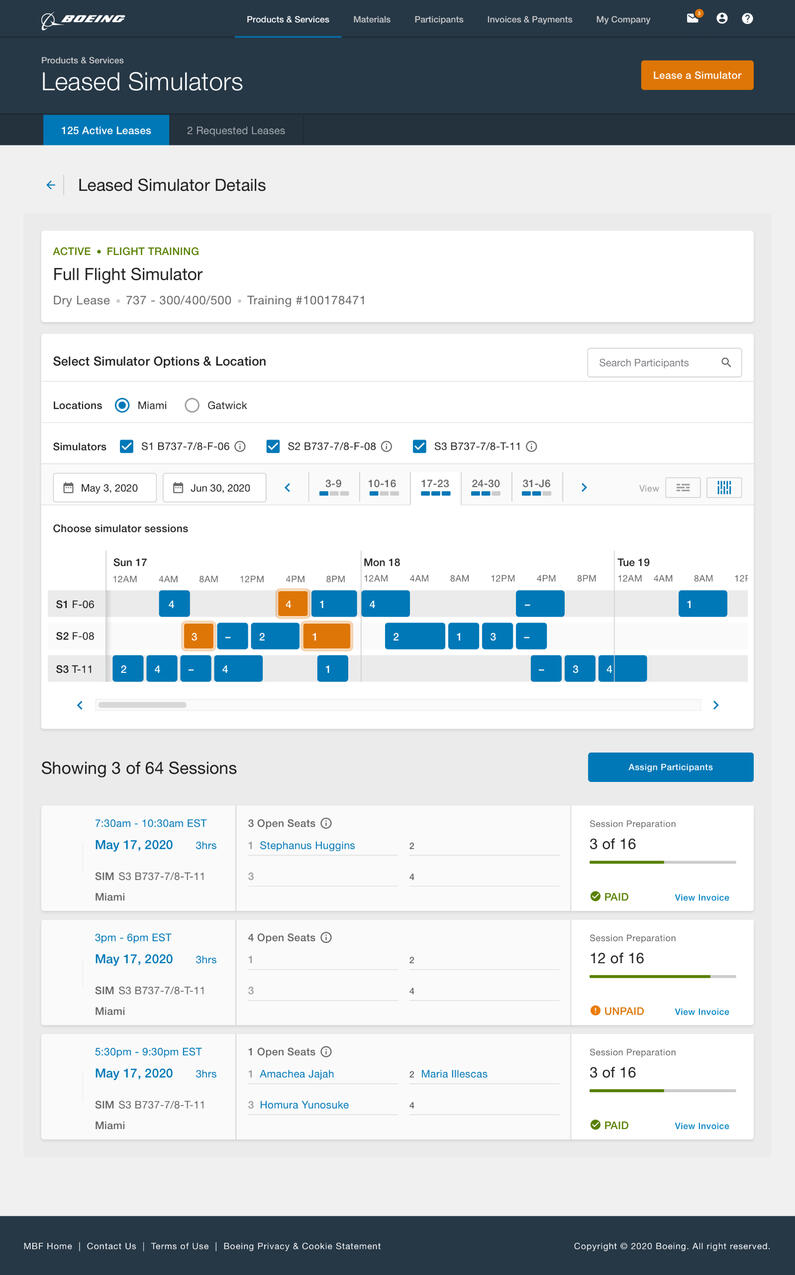Viewport: 795px width, 1275px height.
Task: Click the Boeing logo
Action: click(83, 18)
